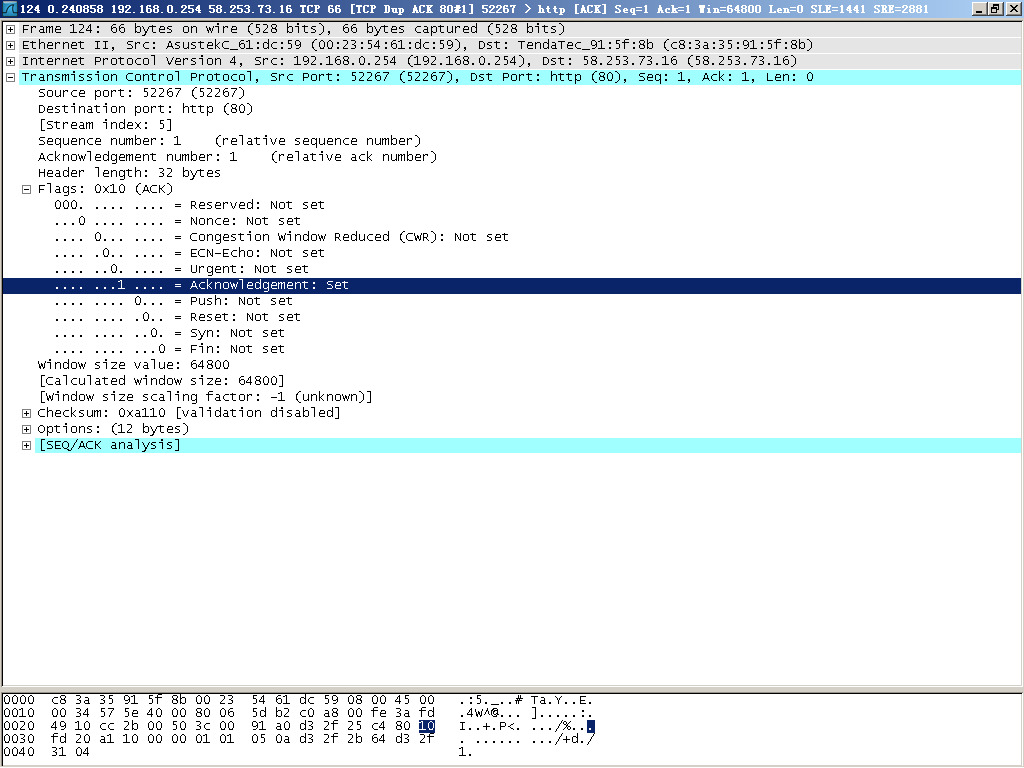
Task: Select the Destination port: http (80) line
Action: tap(146, 109)
